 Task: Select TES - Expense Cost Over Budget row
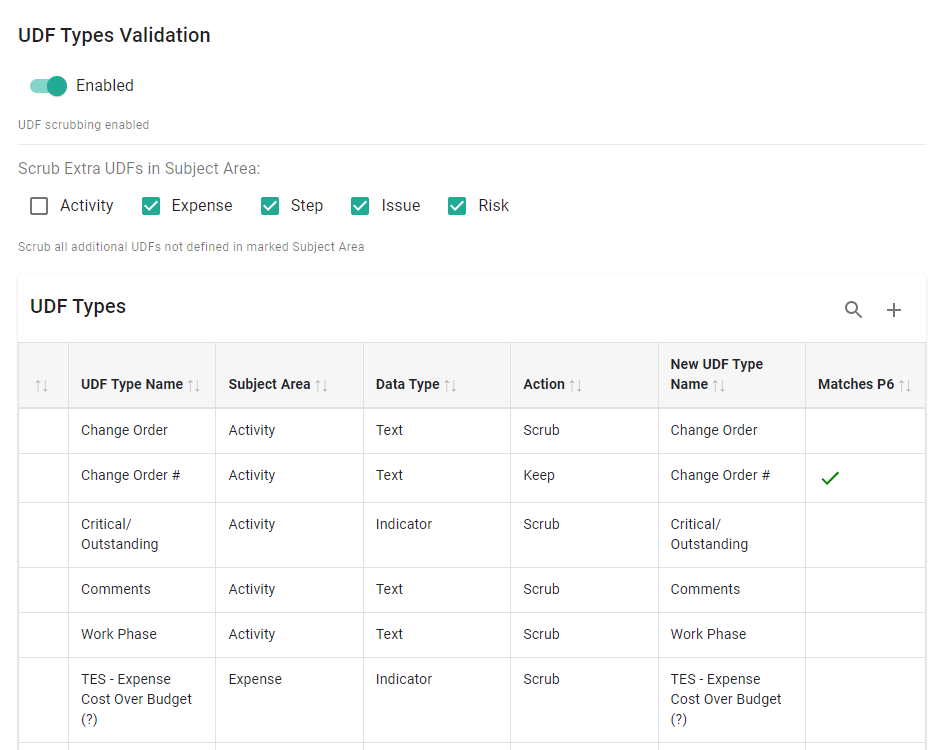[x=136, y=699]
